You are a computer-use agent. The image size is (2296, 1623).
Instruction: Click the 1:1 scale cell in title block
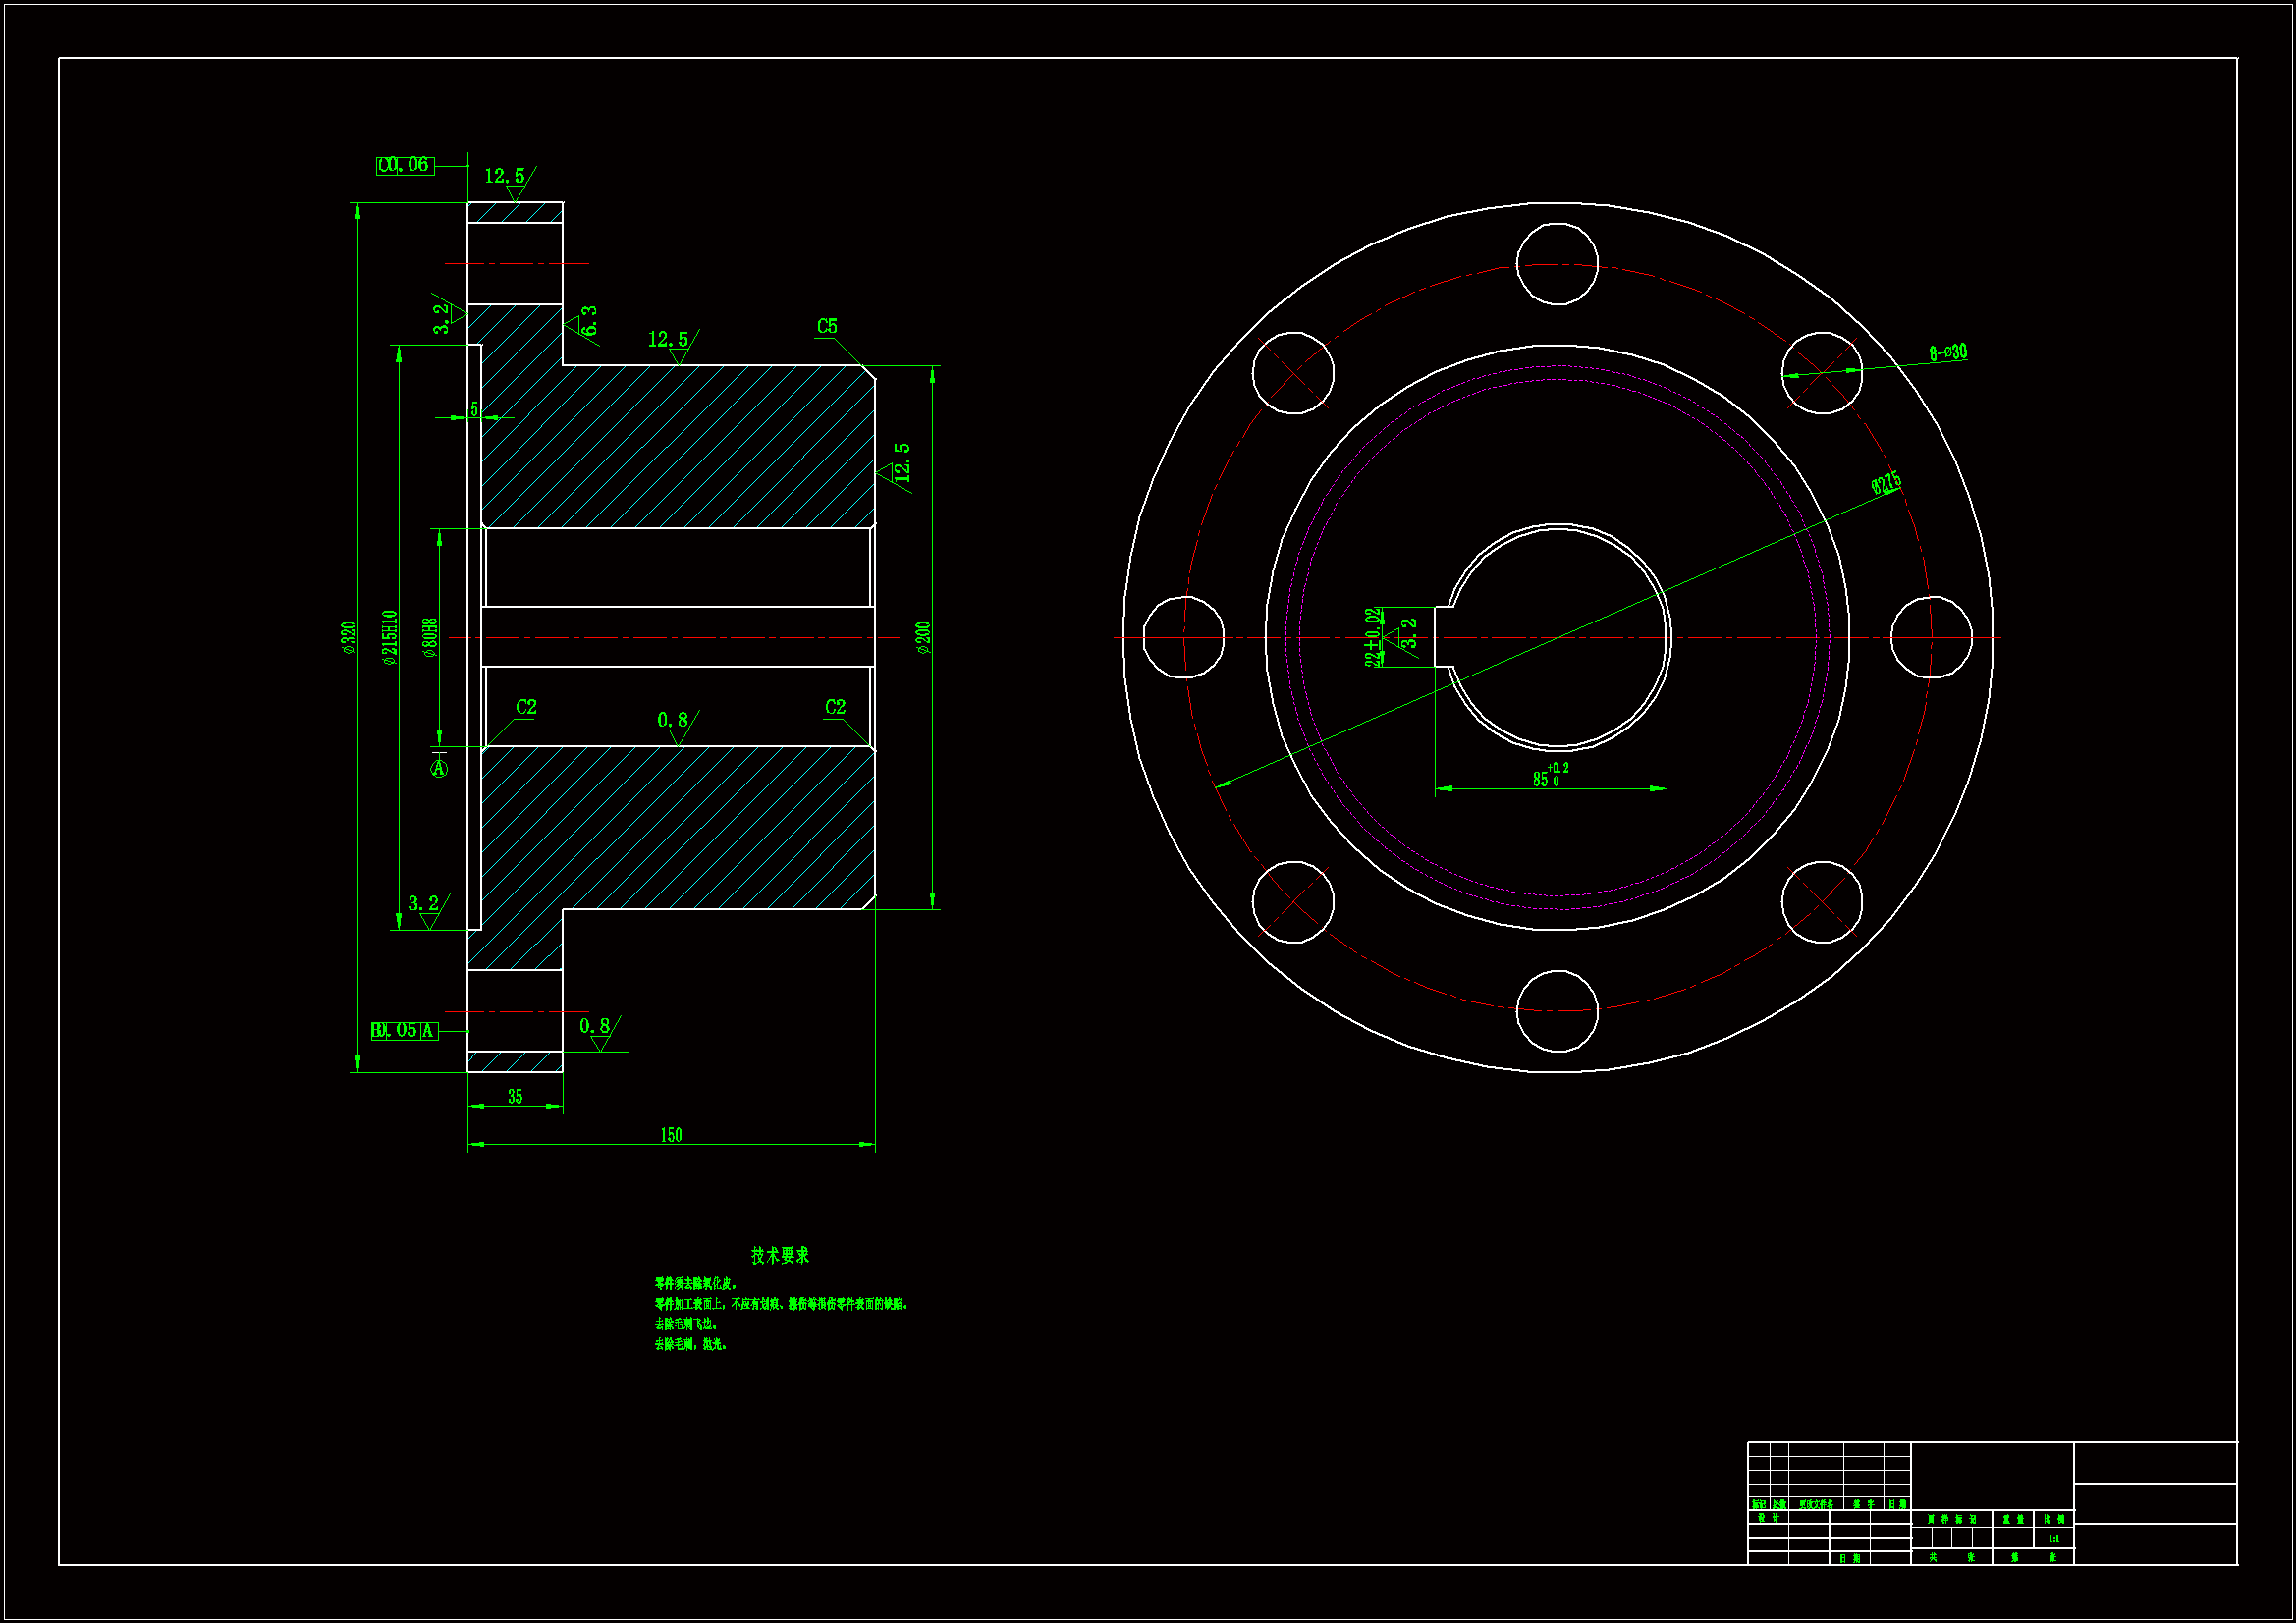click(2053, 1538)
